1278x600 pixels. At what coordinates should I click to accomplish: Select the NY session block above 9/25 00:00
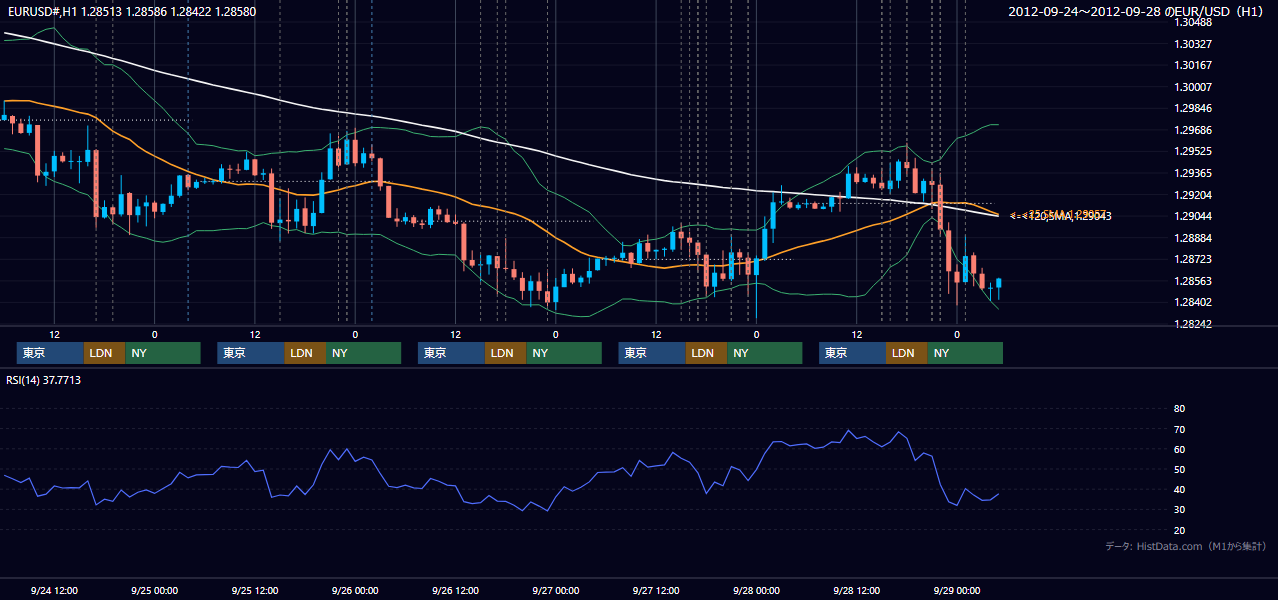[x=163, y=353]
